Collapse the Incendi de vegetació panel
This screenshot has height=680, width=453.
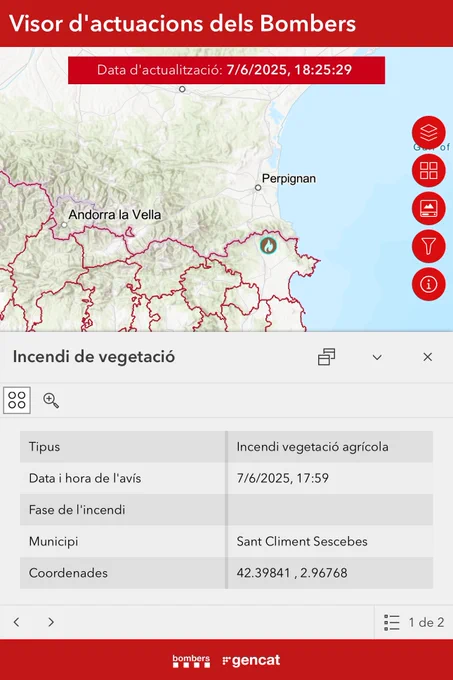click(x=377, y=357)
